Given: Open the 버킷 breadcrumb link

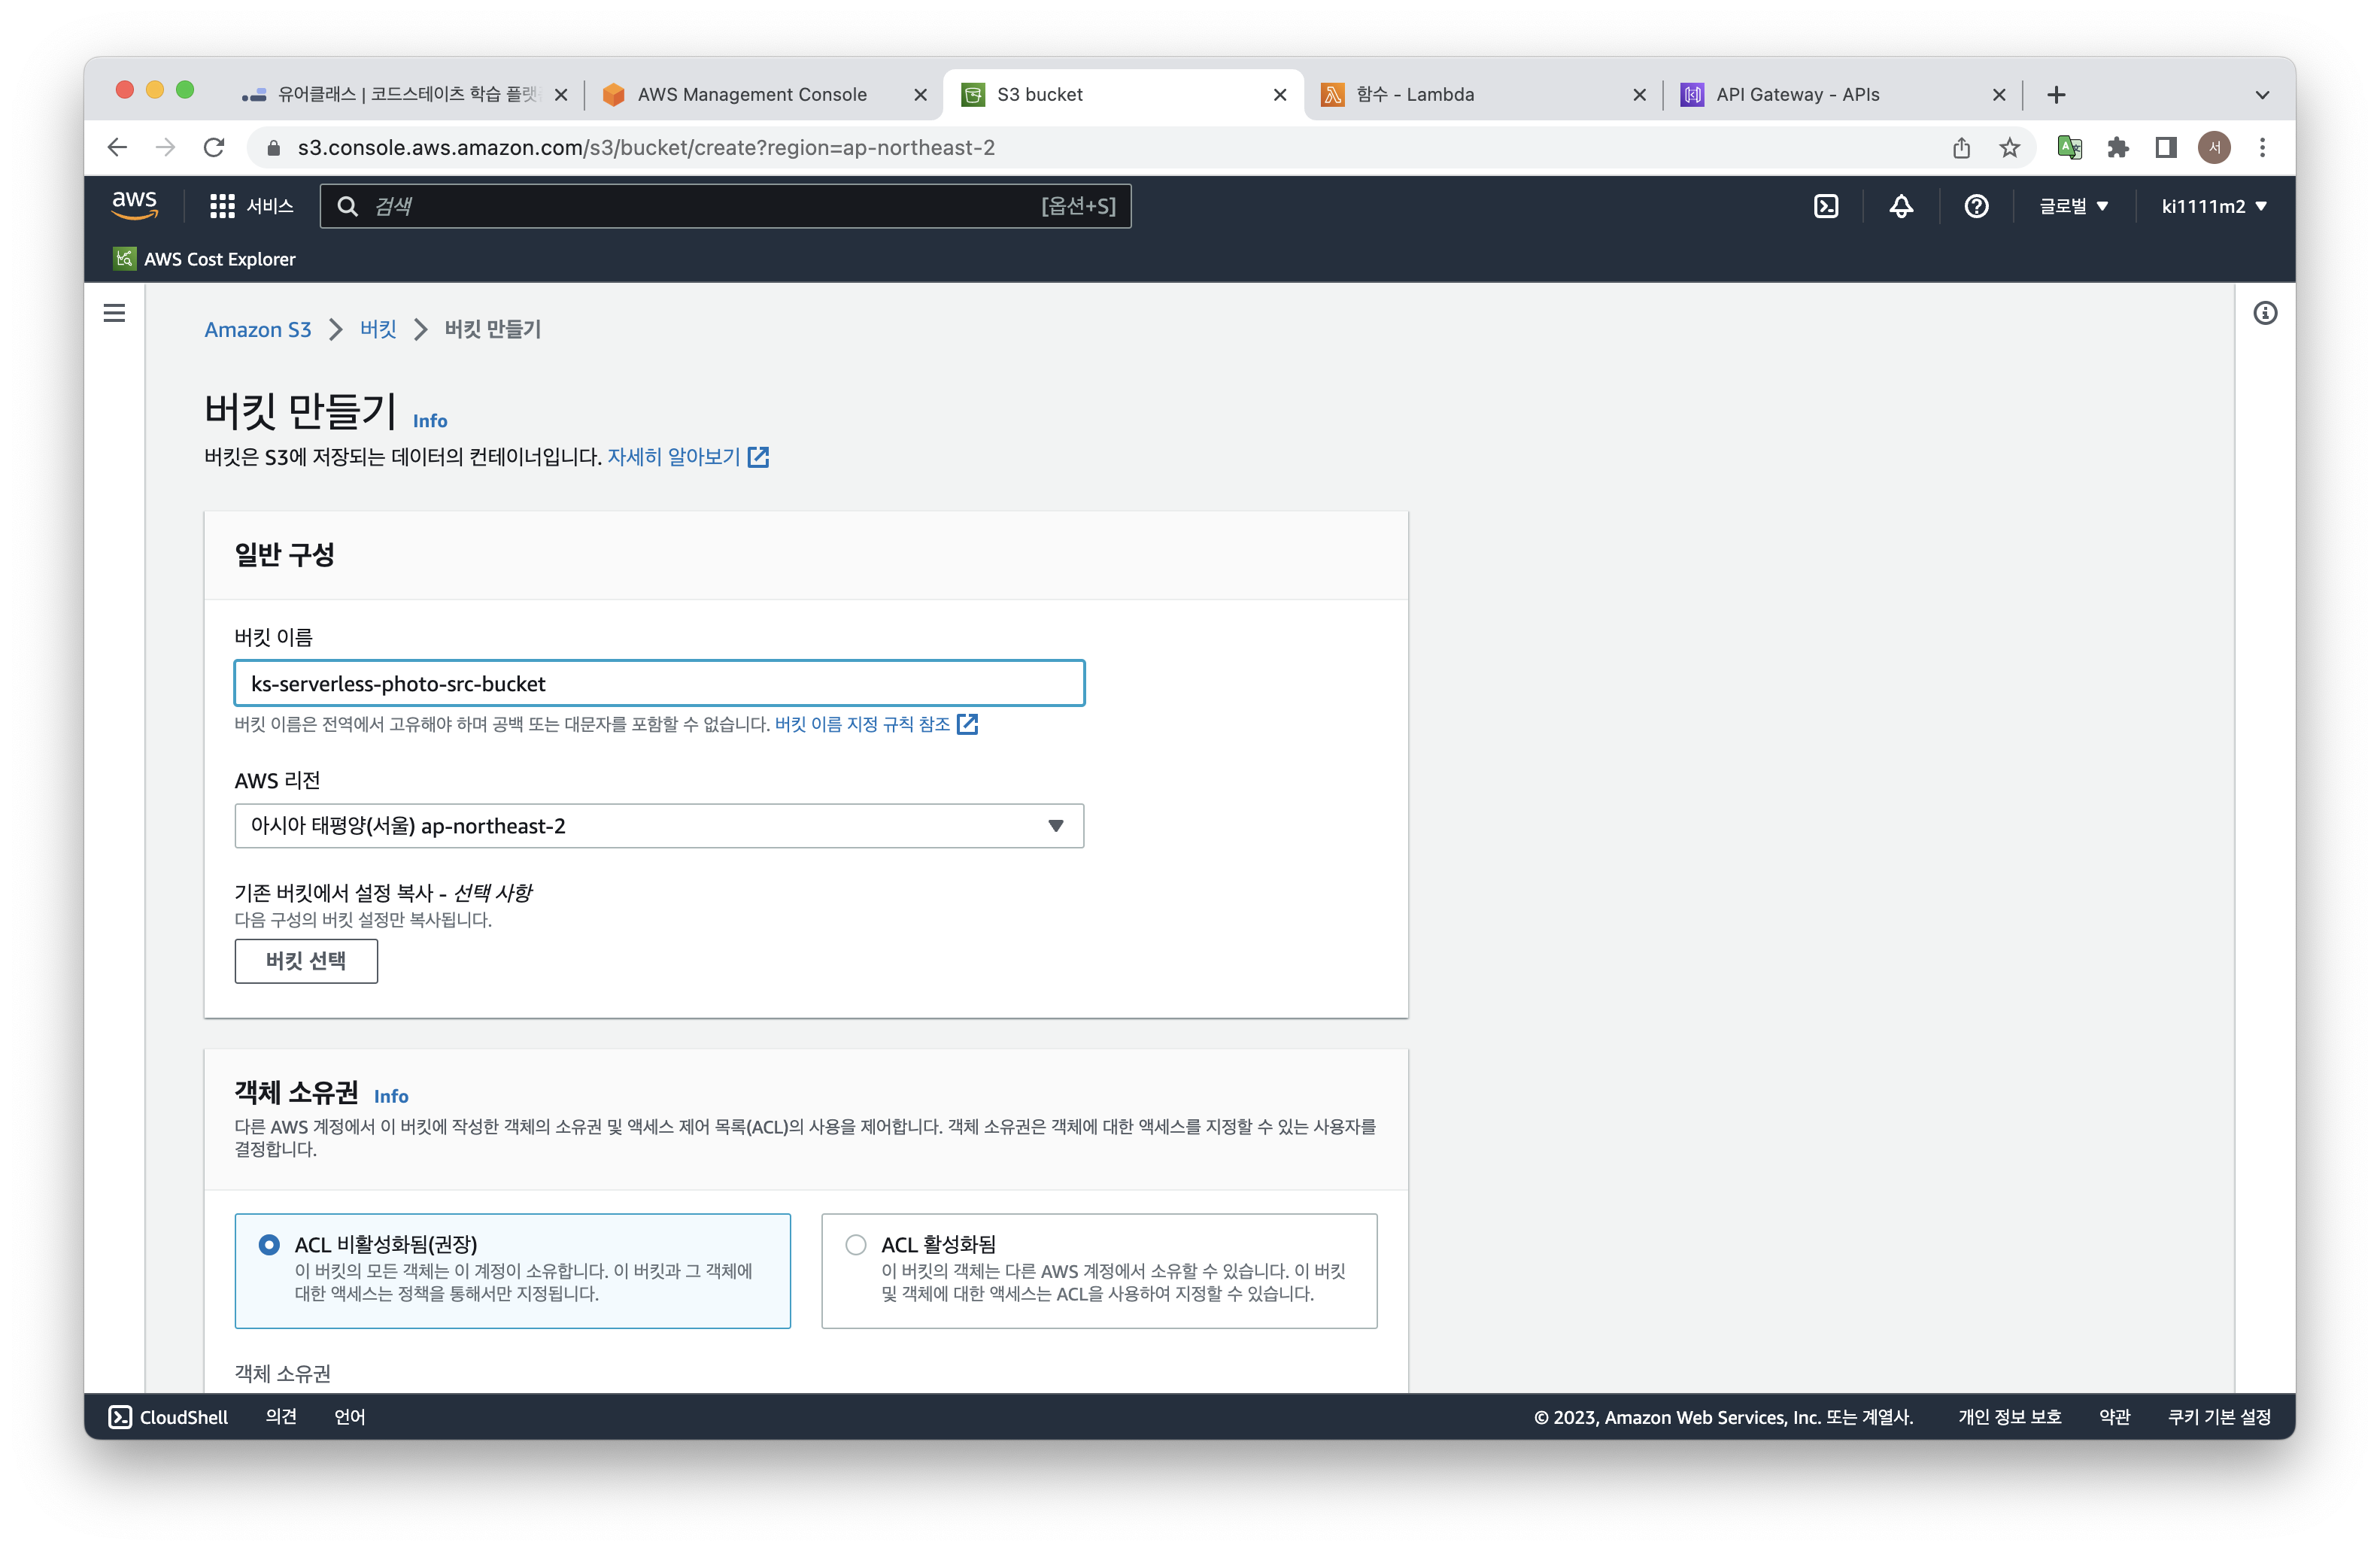Looking at the screenshot, I should [x=378, y=329].
